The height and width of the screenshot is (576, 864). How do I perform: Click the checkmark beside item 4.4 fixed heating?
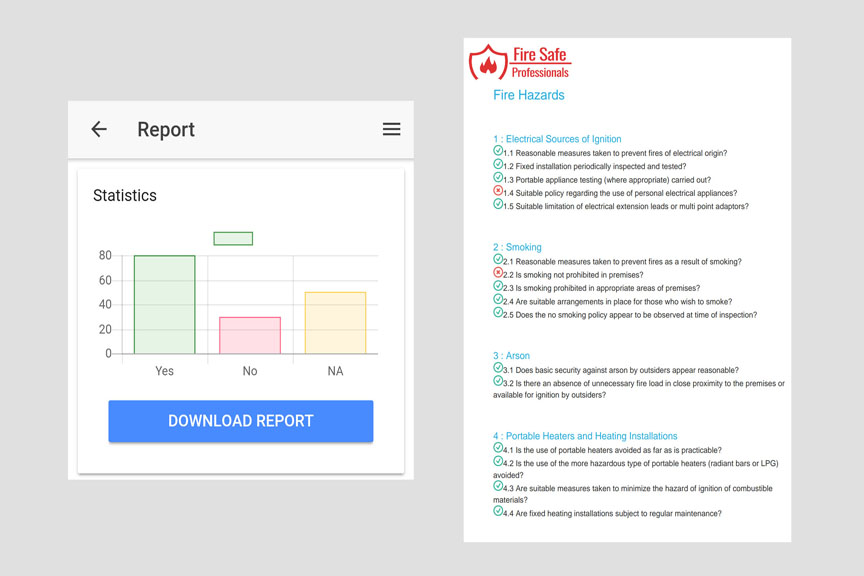(497, 513)
